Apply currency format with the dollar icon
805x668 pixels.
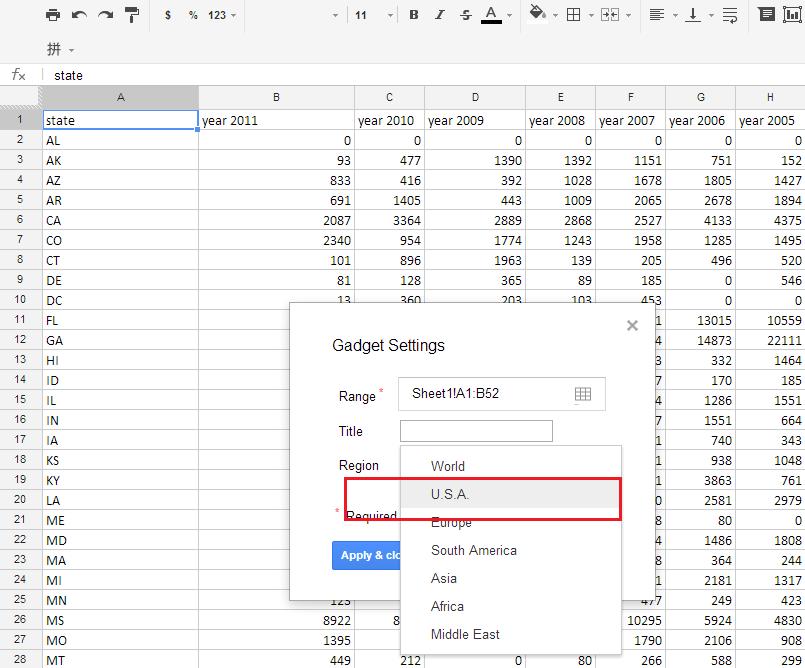point(168,14)
